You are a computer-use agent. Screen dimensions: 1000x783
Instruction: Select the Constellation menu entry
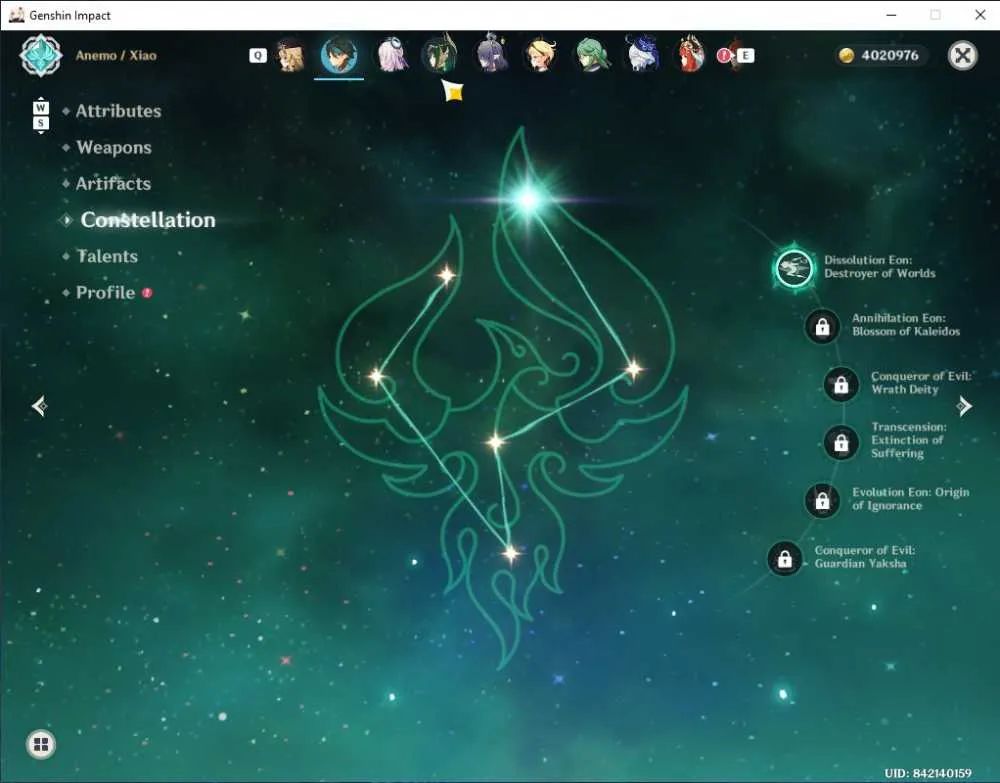[x=148, y=220]
